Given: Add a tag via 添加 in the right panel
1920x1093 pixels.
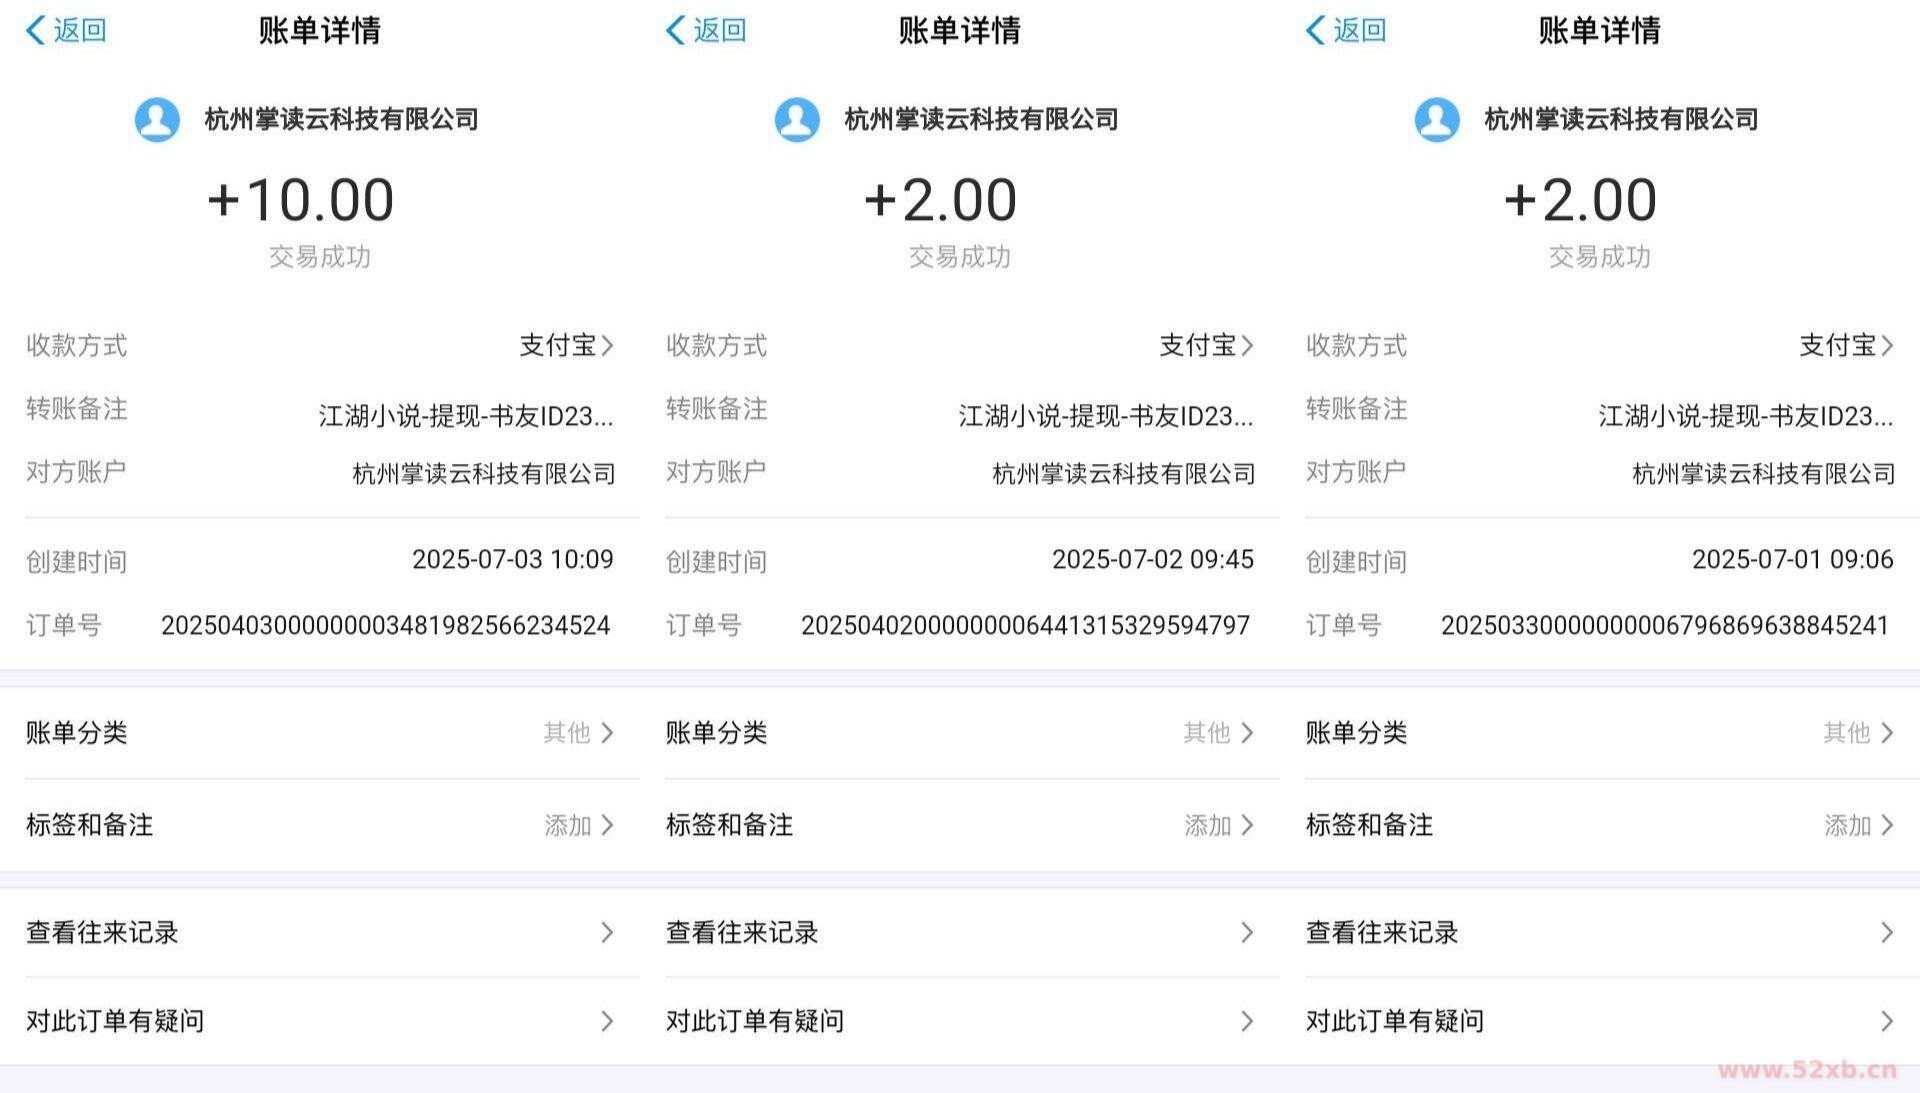Looking at the screenshot, I should tap(1859, 825).
